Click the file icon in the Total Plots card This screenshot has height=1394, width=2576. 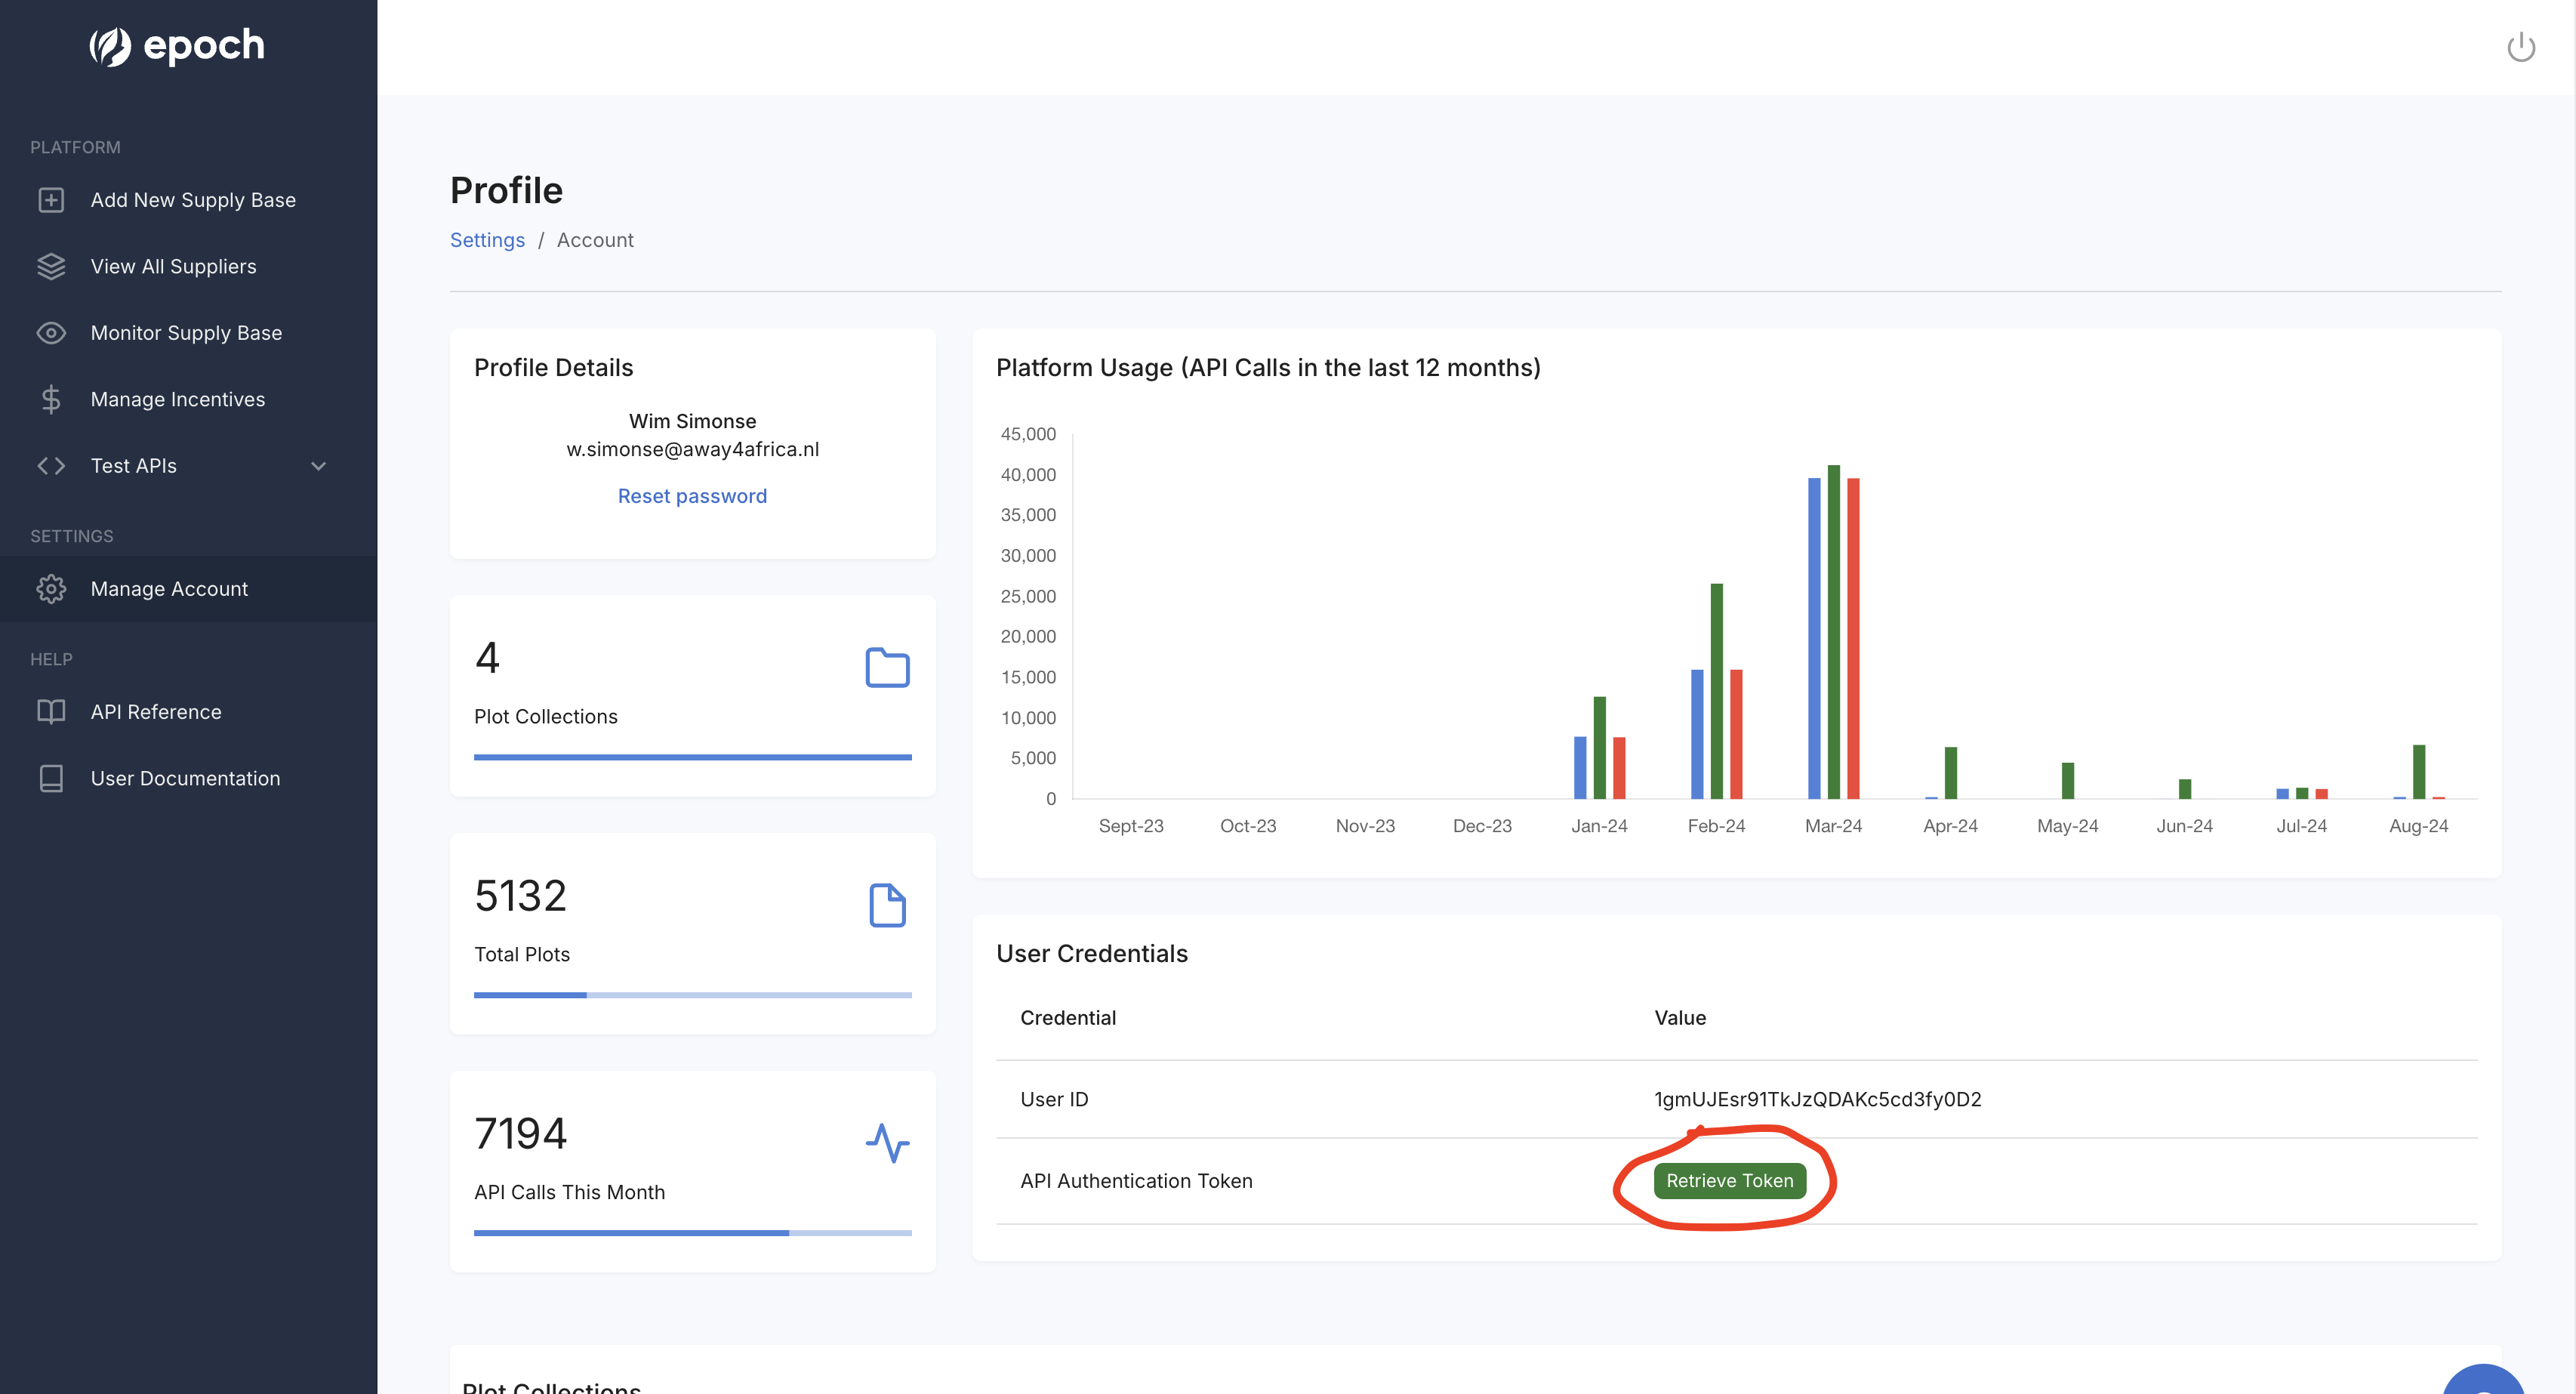pyautogui.click(x=887, y=905)
